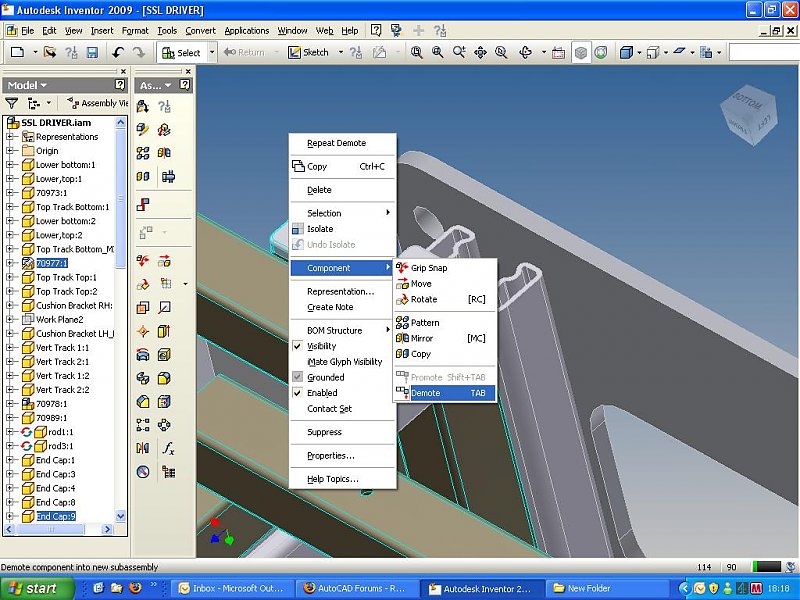Open Selection submenu in context menu

click(x=343, y=213)
